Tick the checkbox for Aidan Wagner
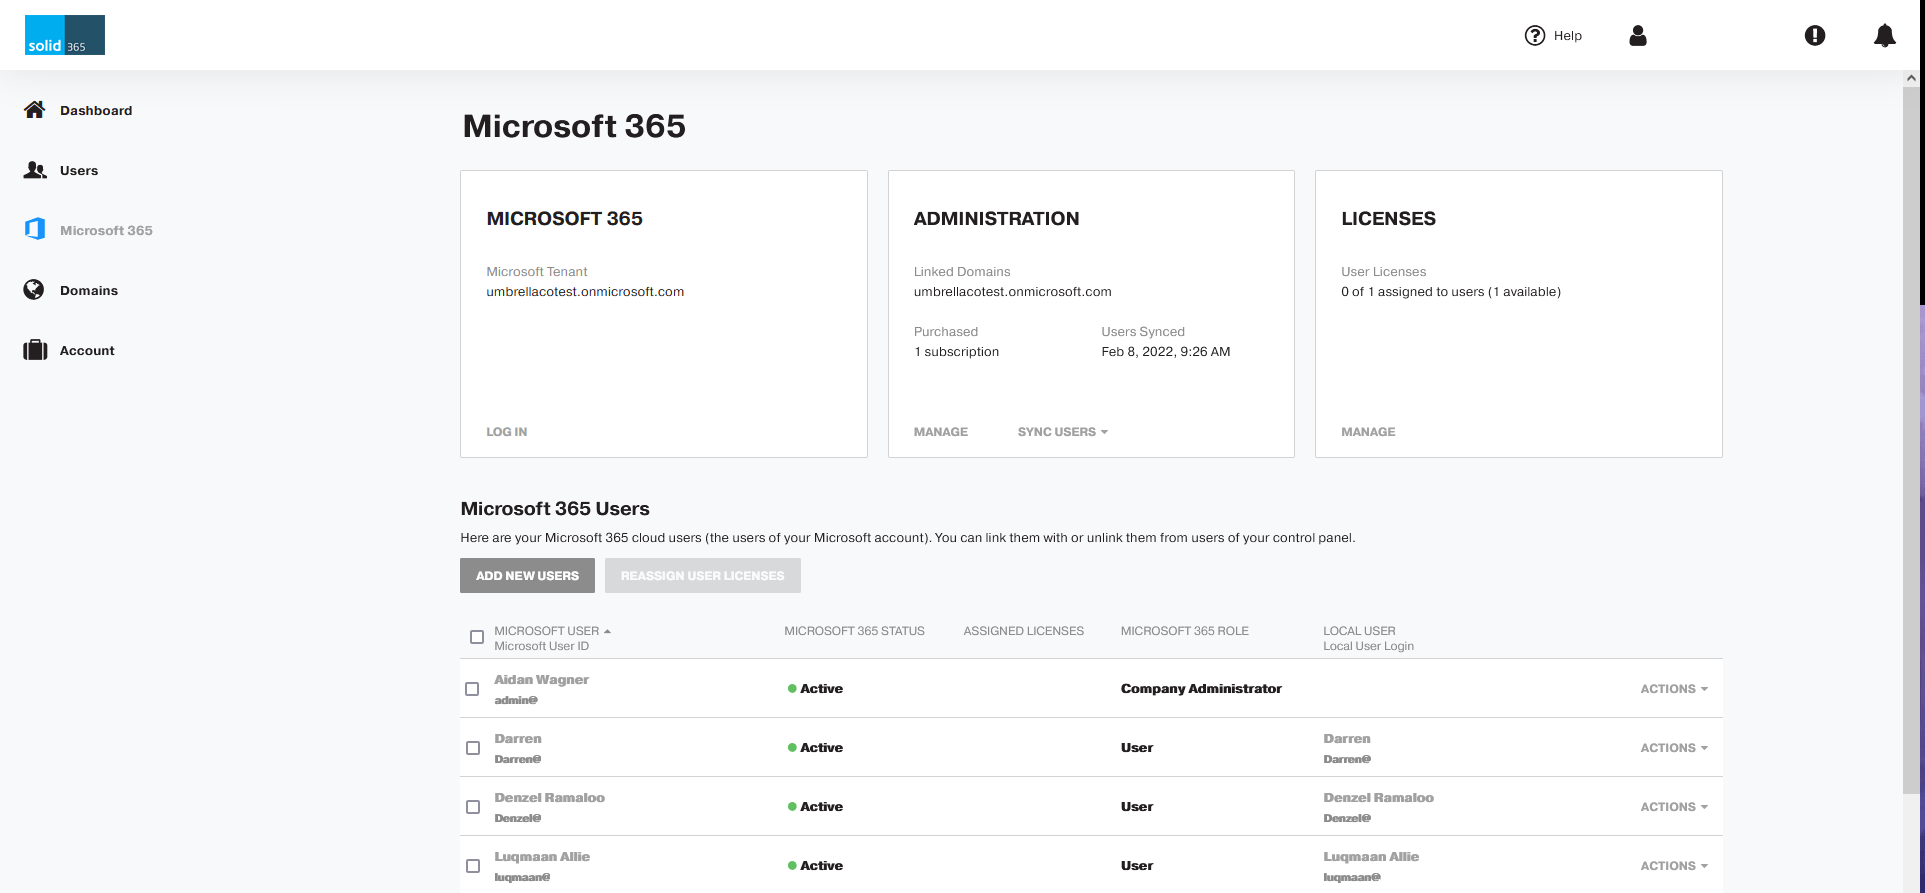 pos(473,689)
